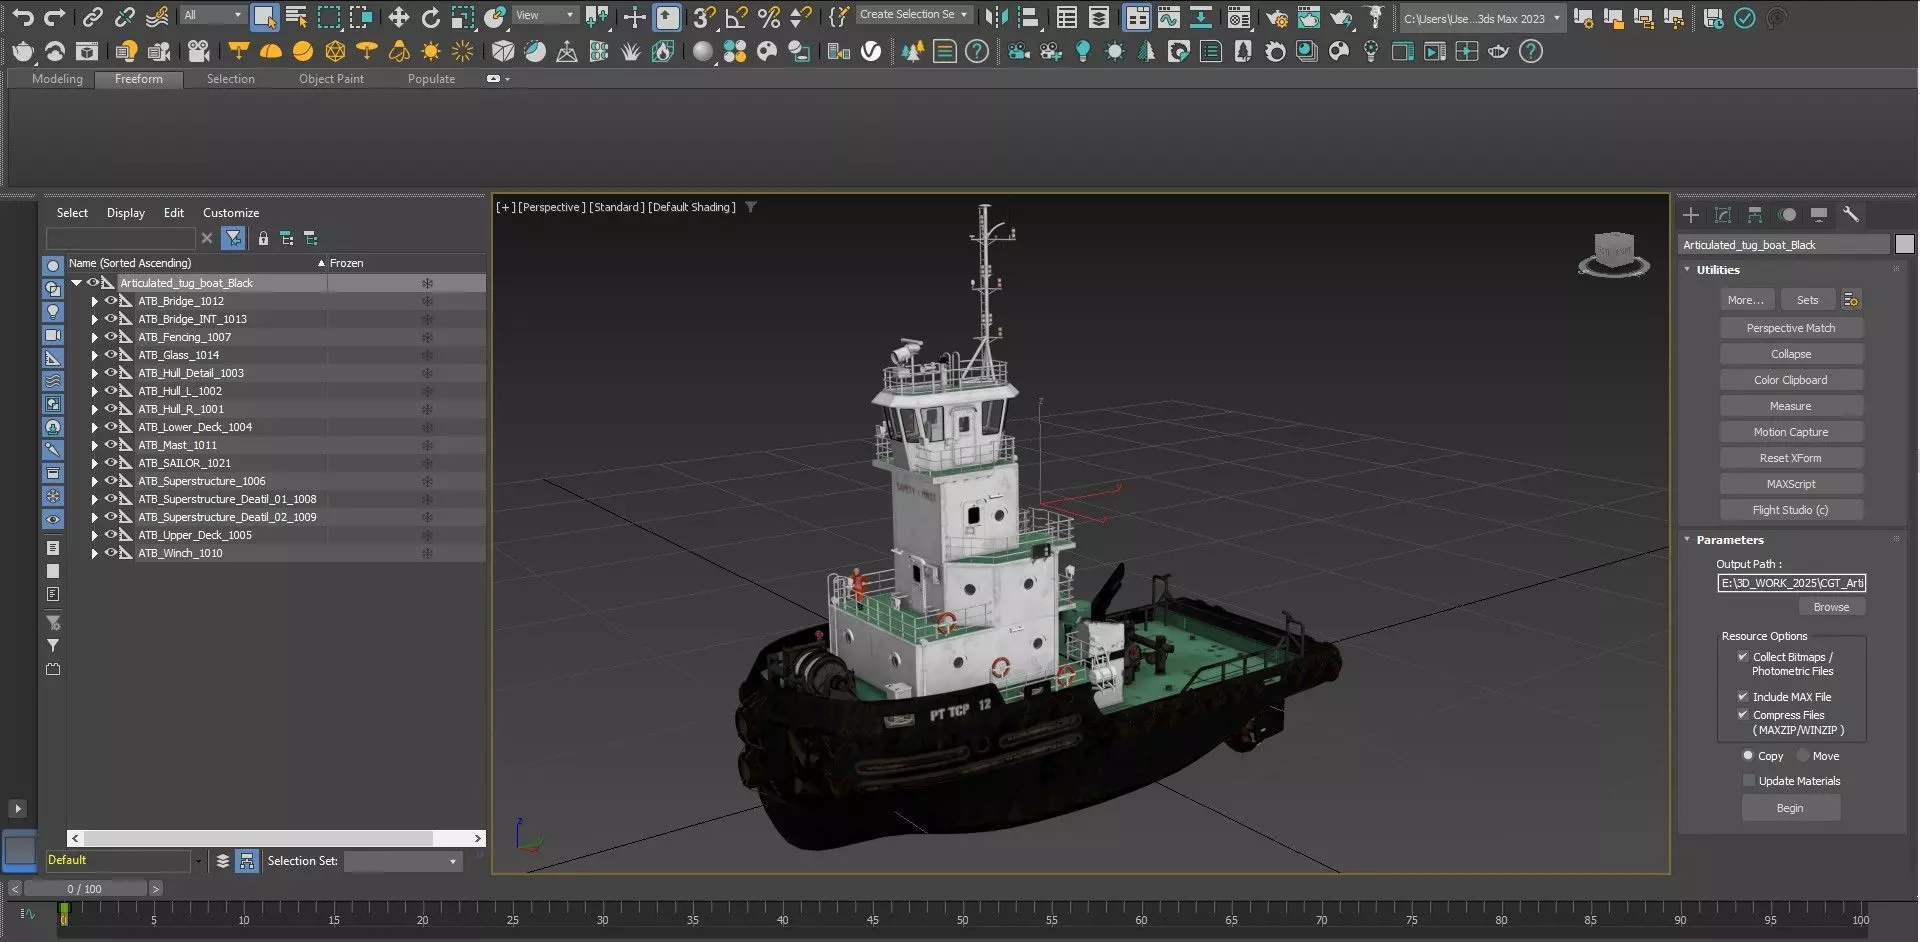
Task: Choose the Select Object tool
Action: coord(264,17)
